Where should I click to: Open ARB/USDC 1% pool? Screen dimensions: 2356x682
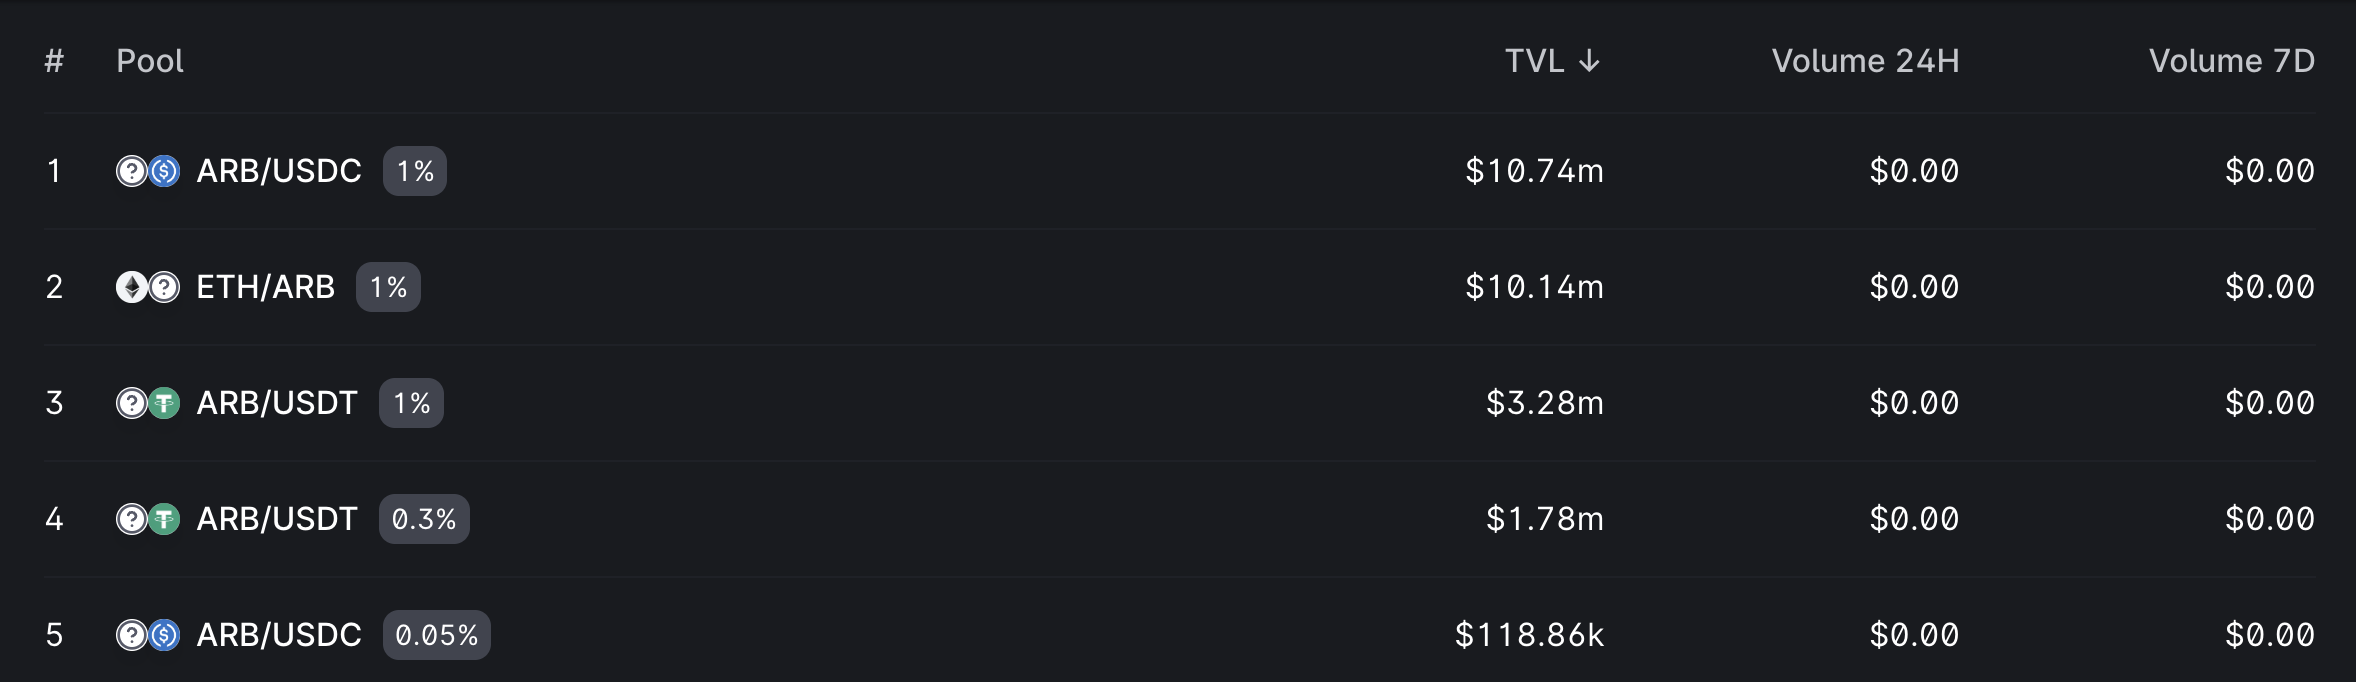(x=279, y=171)
